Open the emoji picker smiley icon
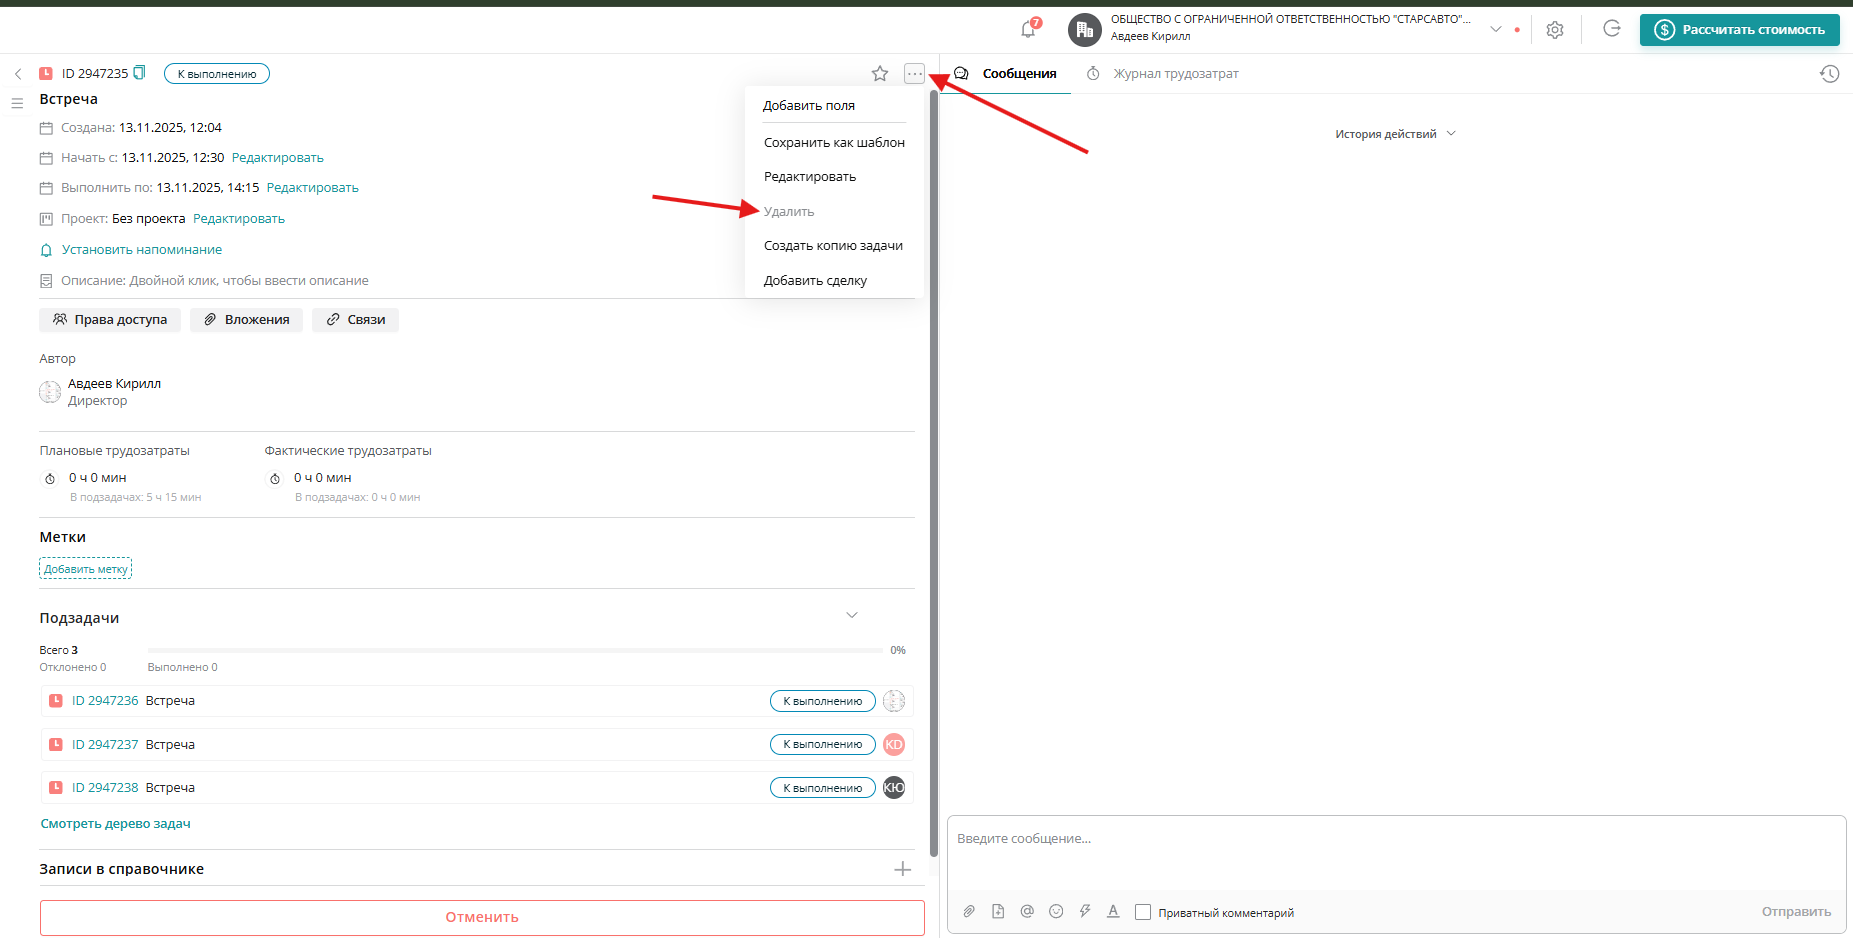 [1056, 911]
